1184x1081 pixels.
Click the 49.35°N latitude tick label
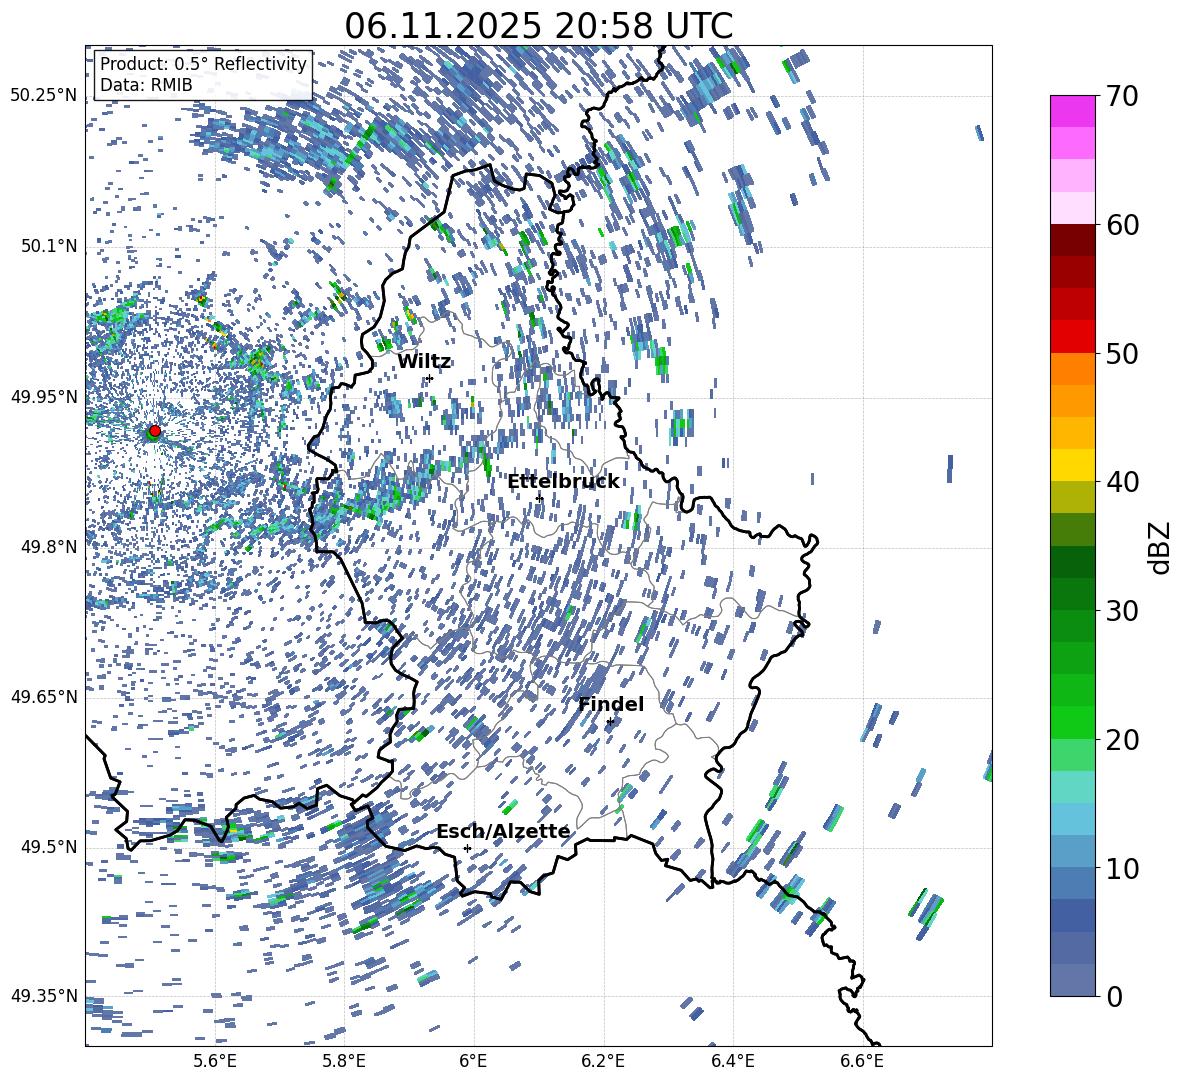click(x=44, y=996)
